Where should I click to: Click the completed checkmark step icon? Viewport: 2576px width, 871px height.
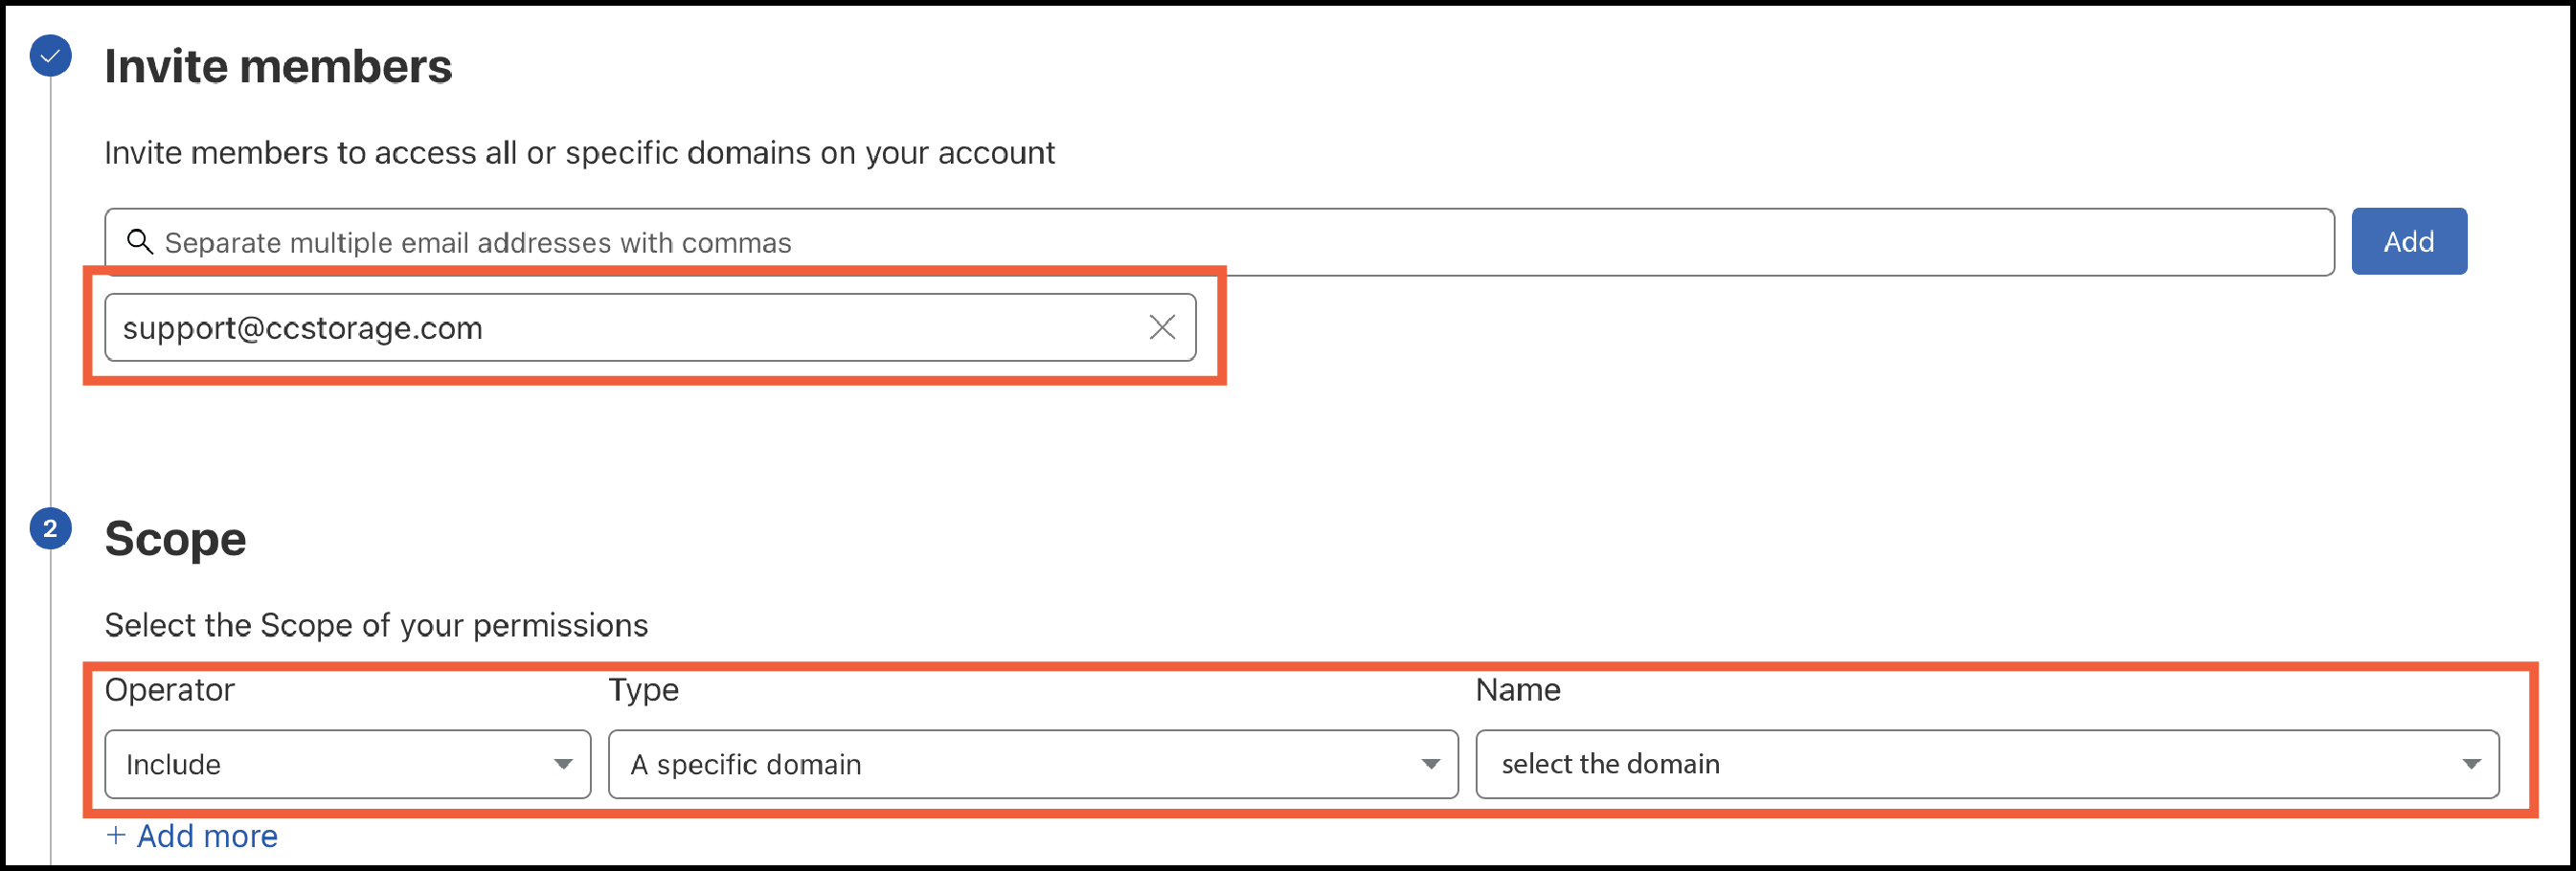click(50, 56)
